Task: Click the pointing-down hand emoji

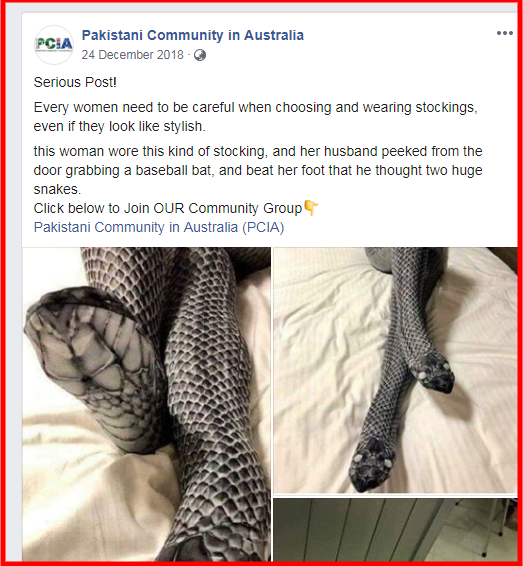Action: tap(311, 208)
